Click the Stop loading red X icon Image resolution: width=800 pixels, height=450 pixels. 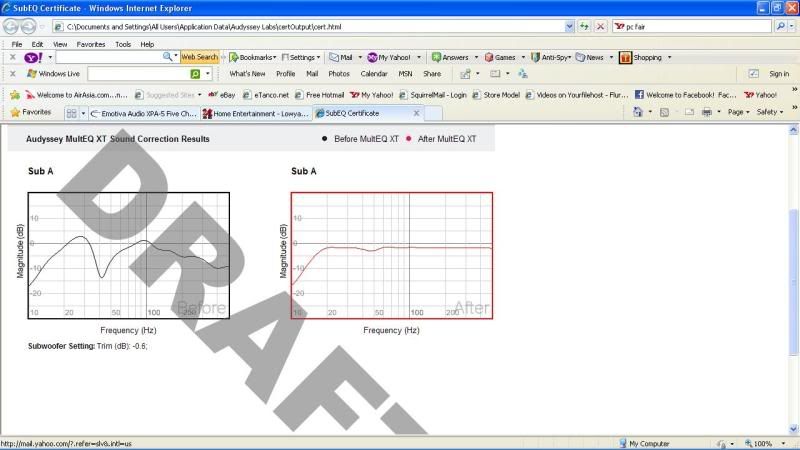click(600, 27)
